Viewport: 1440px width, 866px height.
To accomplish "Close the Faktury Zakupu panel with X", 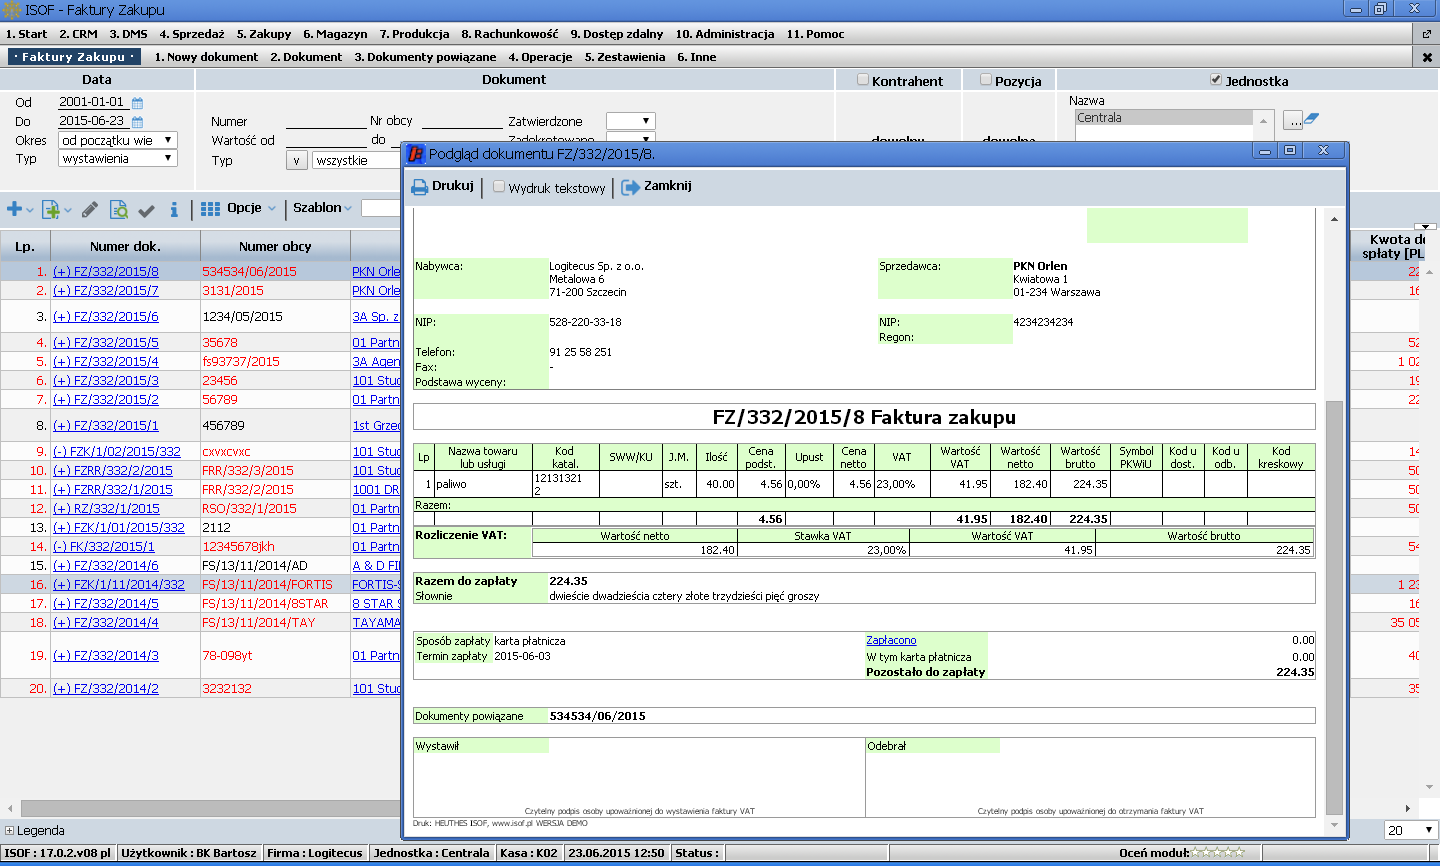I will [1427, 57].
